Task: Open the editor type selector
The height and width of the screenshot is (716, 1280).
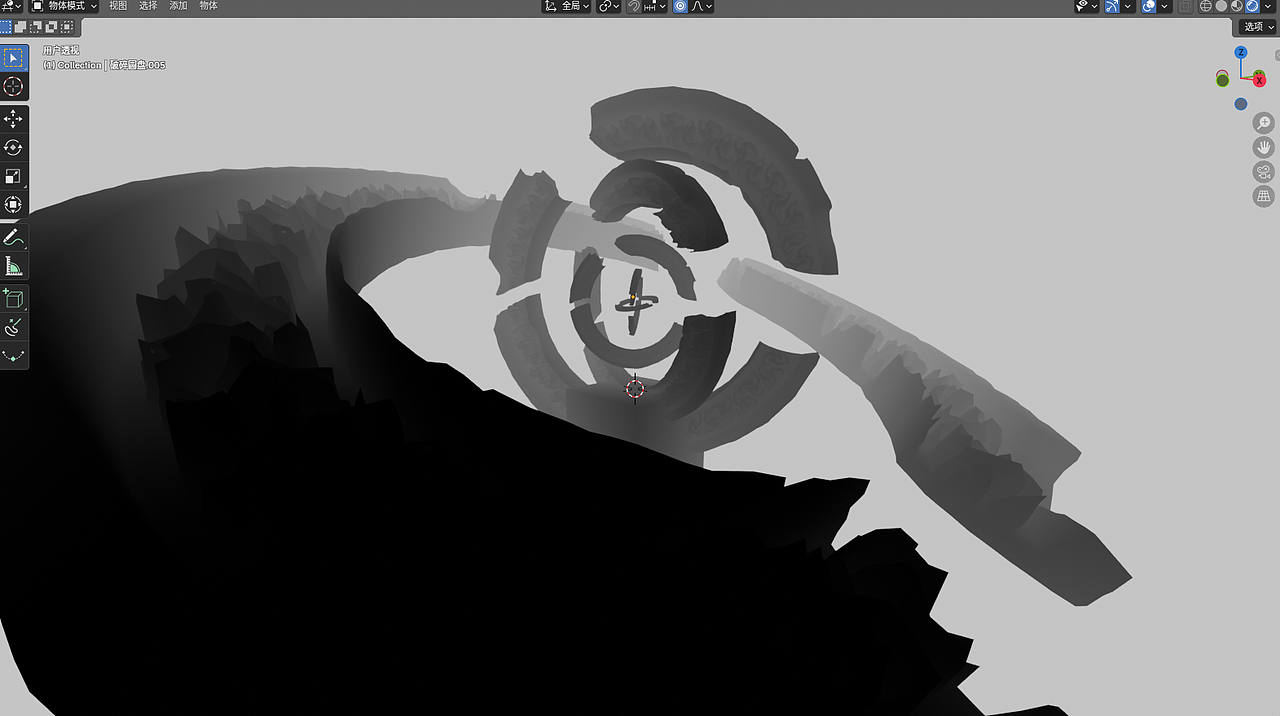Action: 11,6
